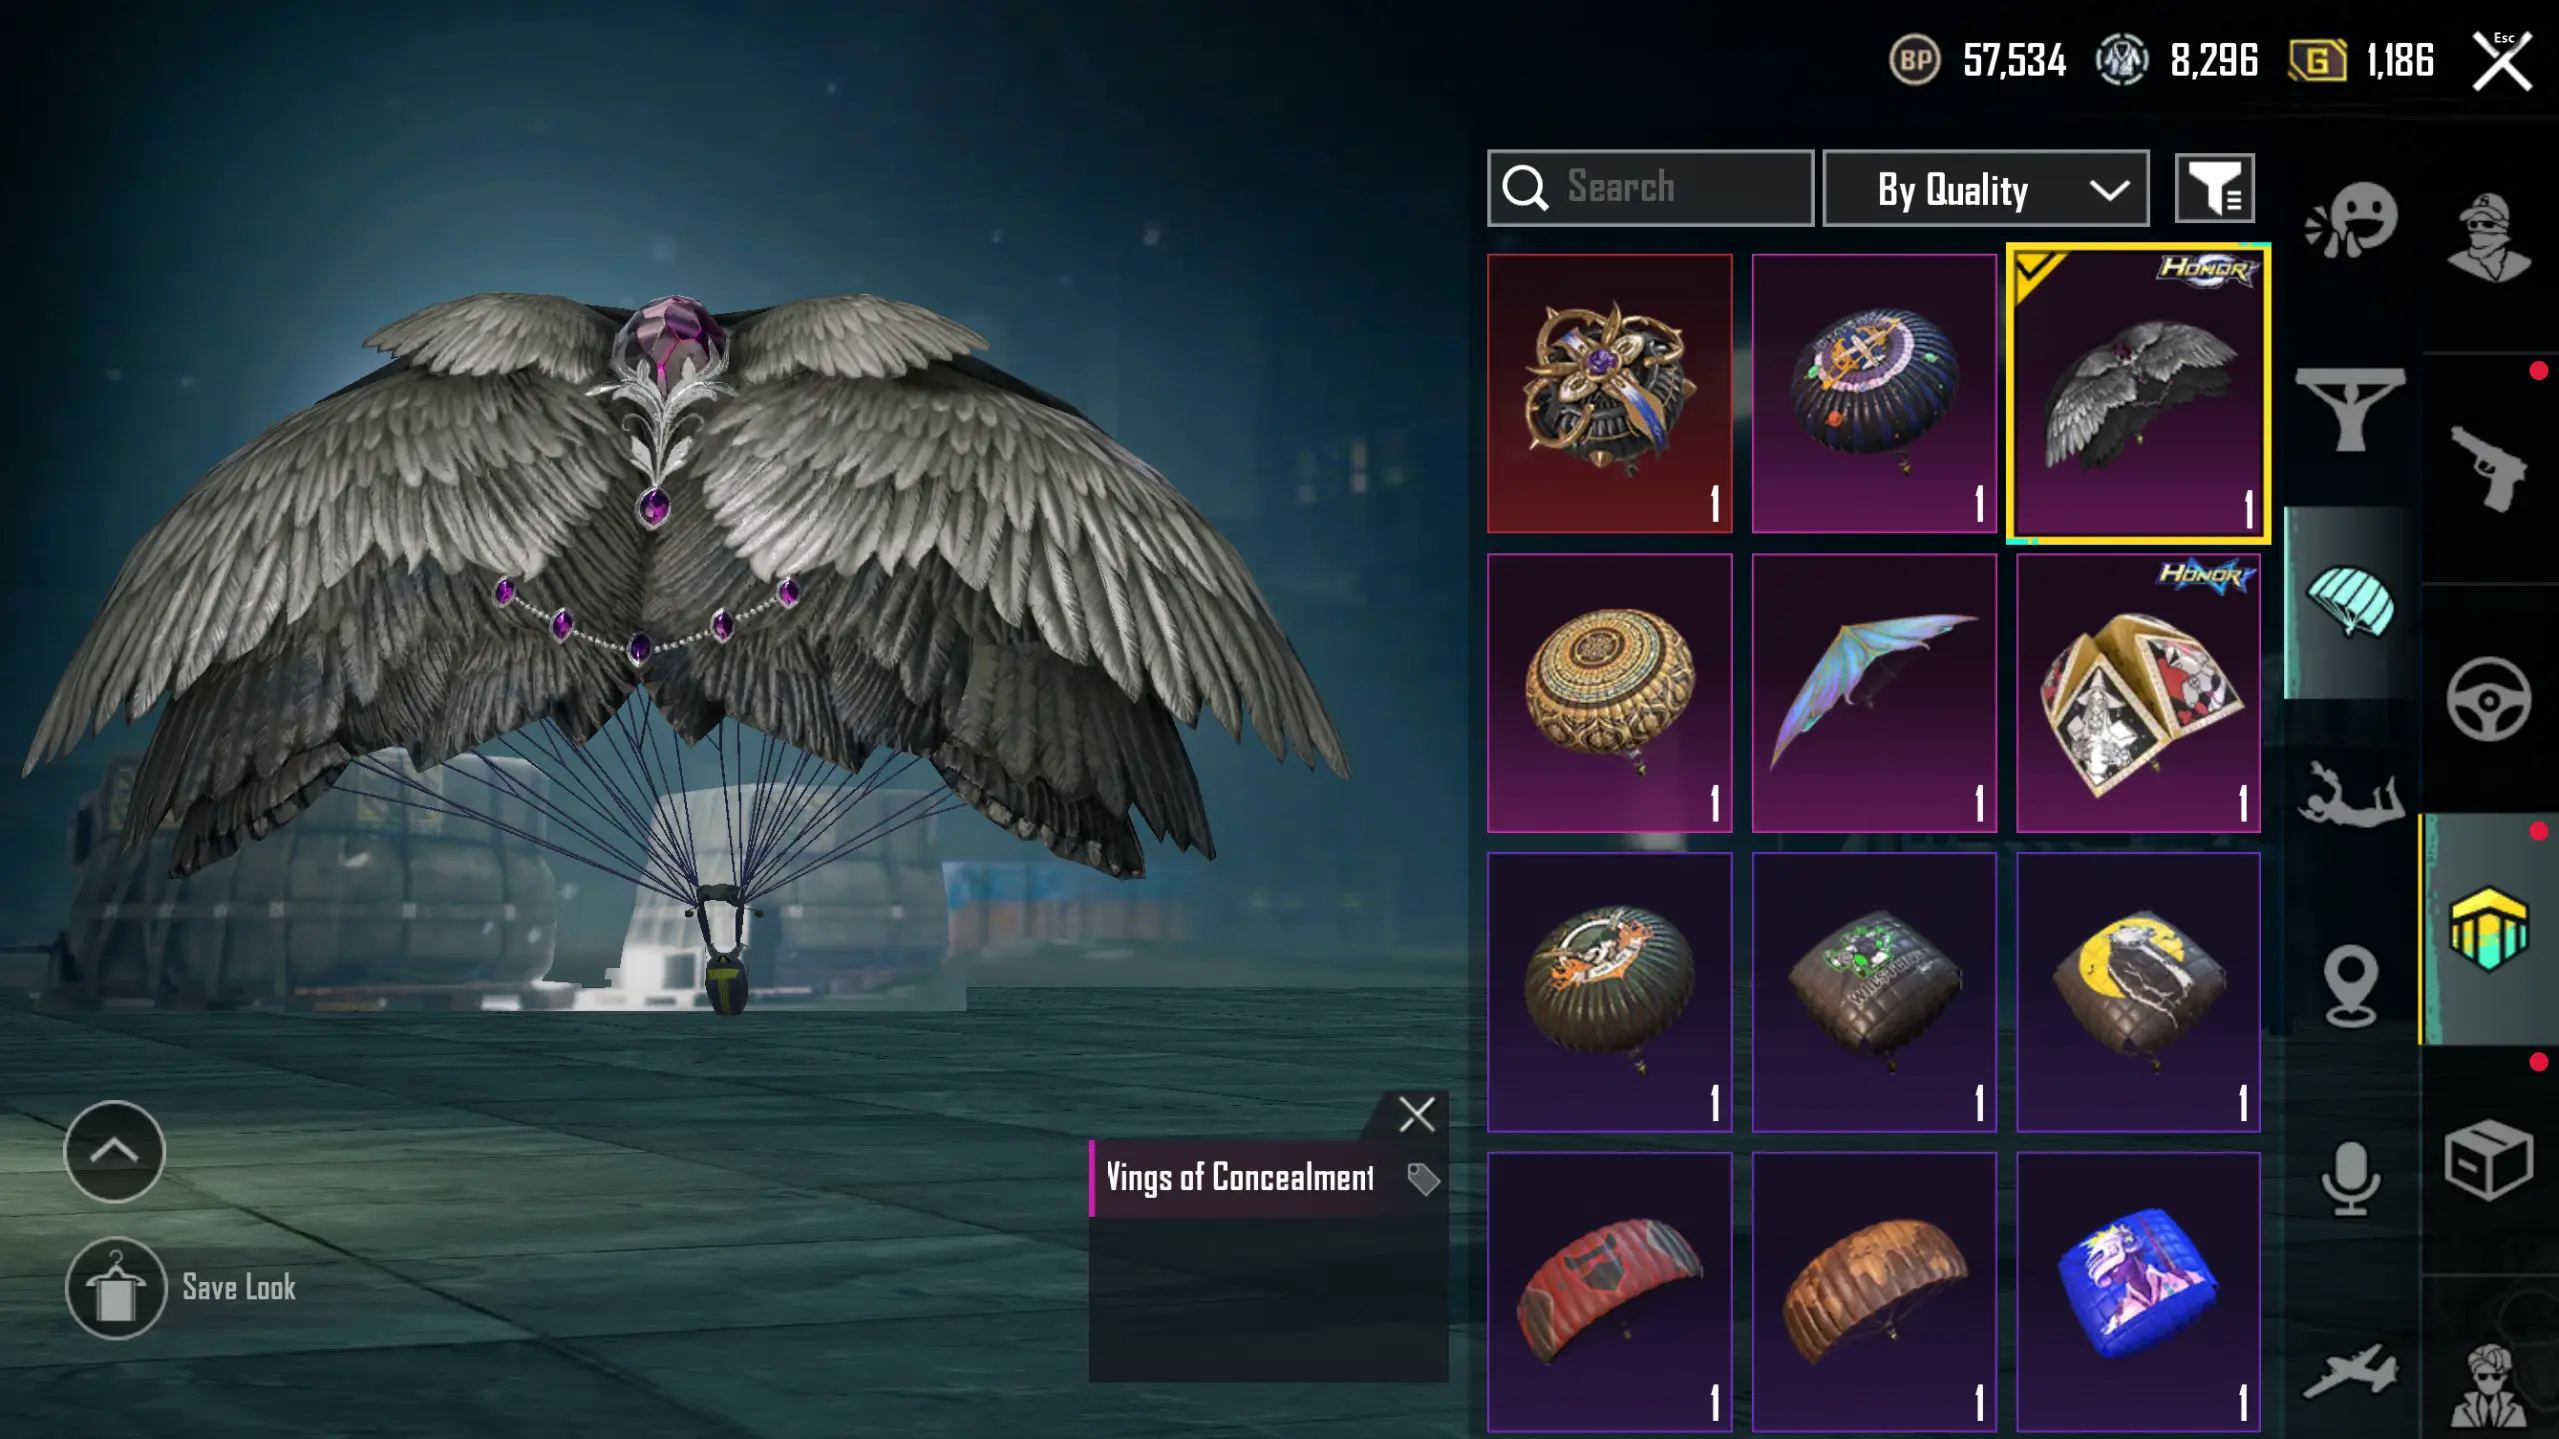Expand the panel with the up chevron
This screenshot has width=2559, height=1439.
(114, 1151)
